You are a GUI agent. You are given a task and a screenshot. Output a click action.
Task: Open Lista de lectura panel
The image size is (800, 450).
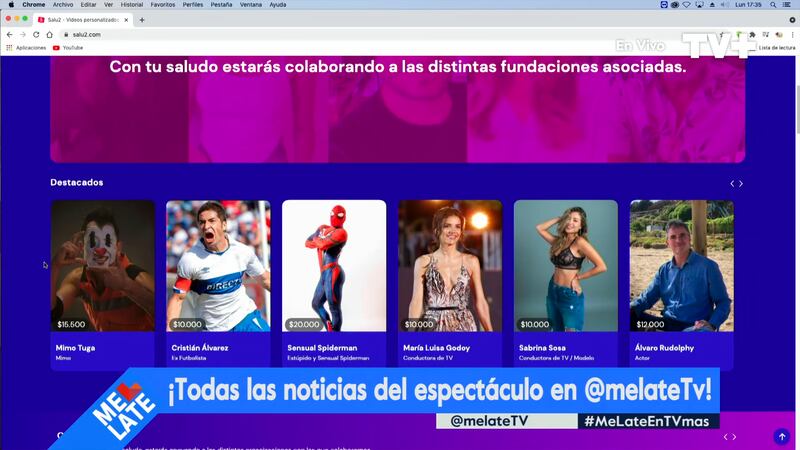point(777,48)
